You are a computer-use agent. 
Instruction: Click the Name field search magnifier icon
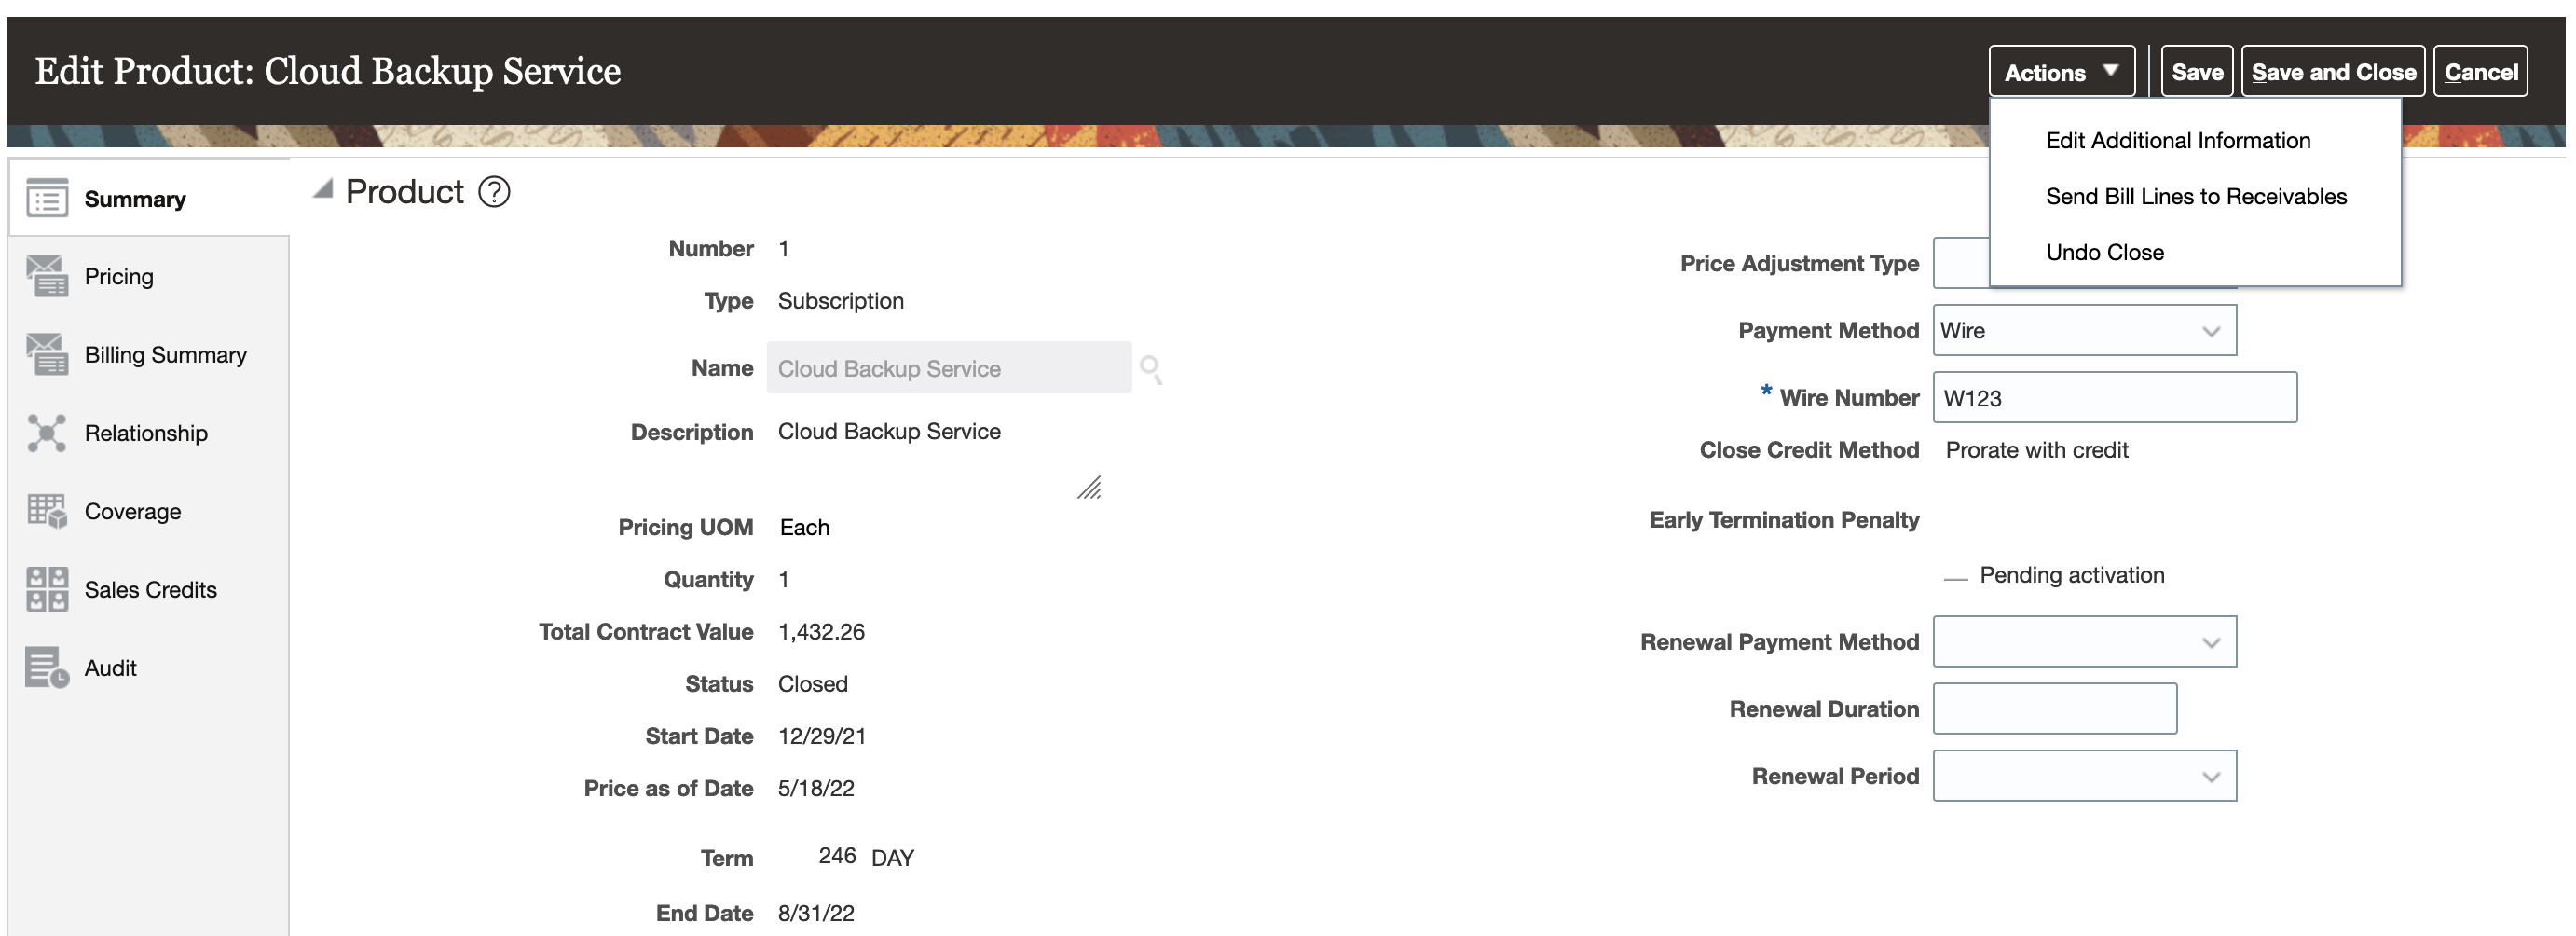pos(1151,369)
